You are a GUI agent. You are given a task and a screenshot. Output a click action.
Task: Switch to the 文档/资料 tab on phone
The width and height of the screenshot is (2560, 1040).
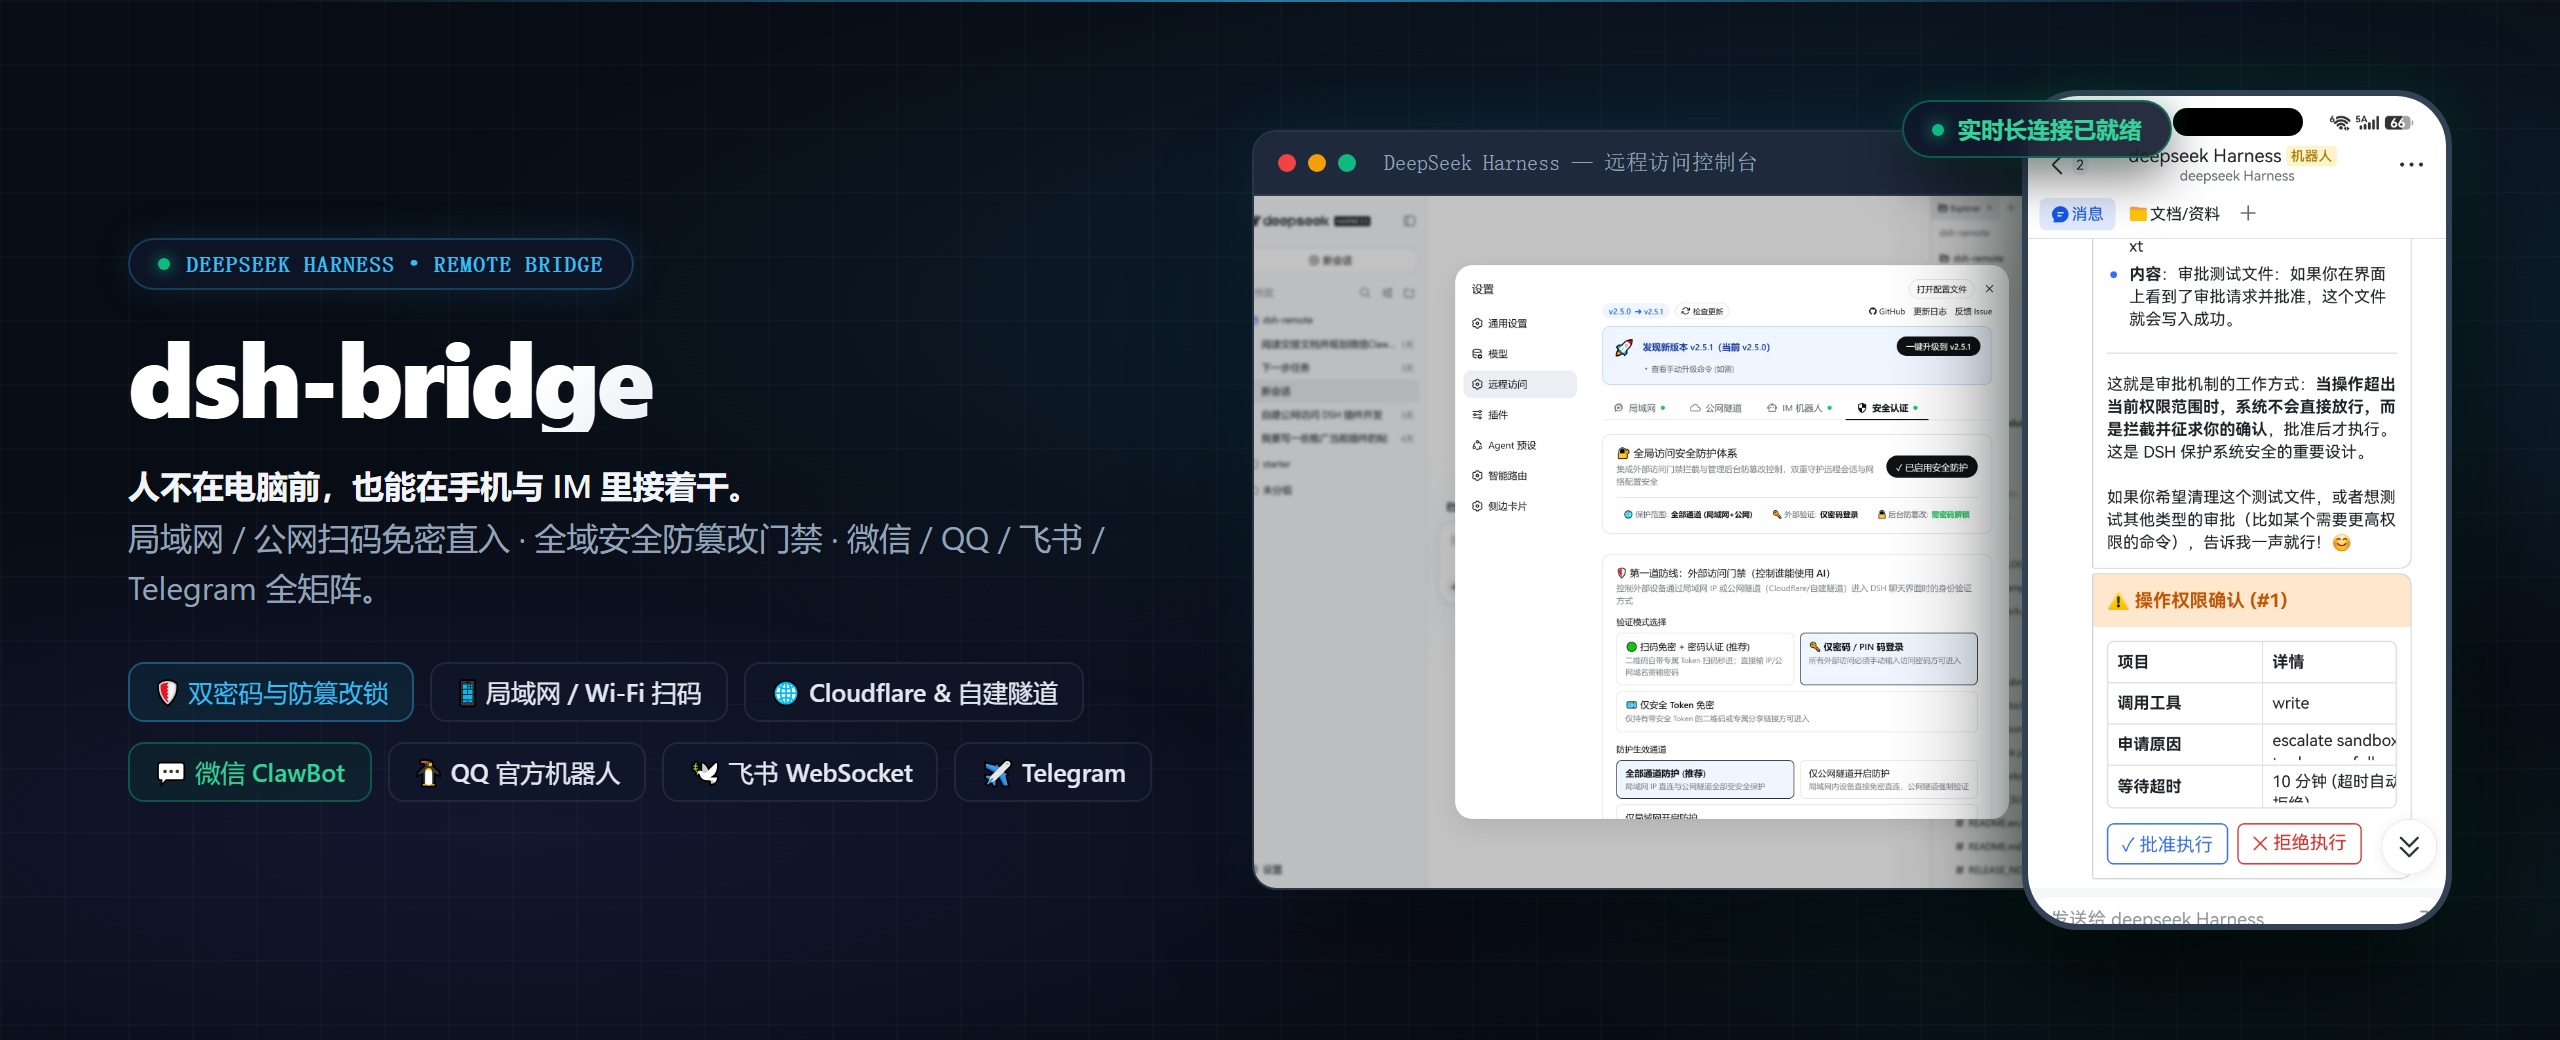click(2174, 214)
